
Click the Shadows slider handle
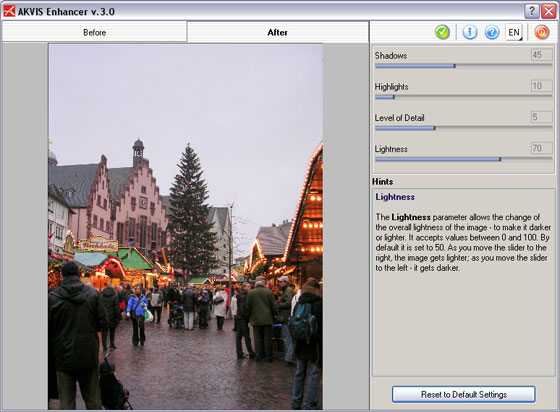point(454,66)
